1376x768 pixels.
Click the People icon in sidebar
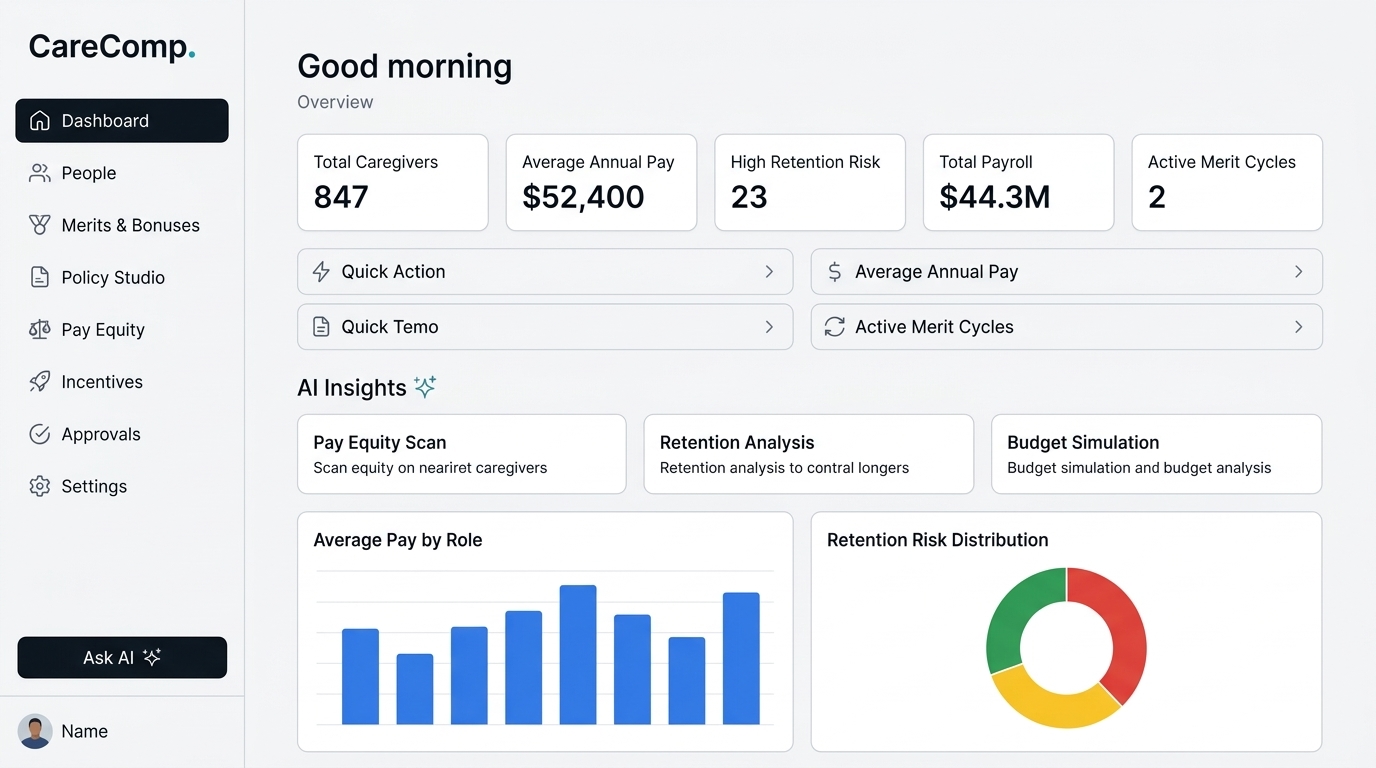click(x=40, y=173)
